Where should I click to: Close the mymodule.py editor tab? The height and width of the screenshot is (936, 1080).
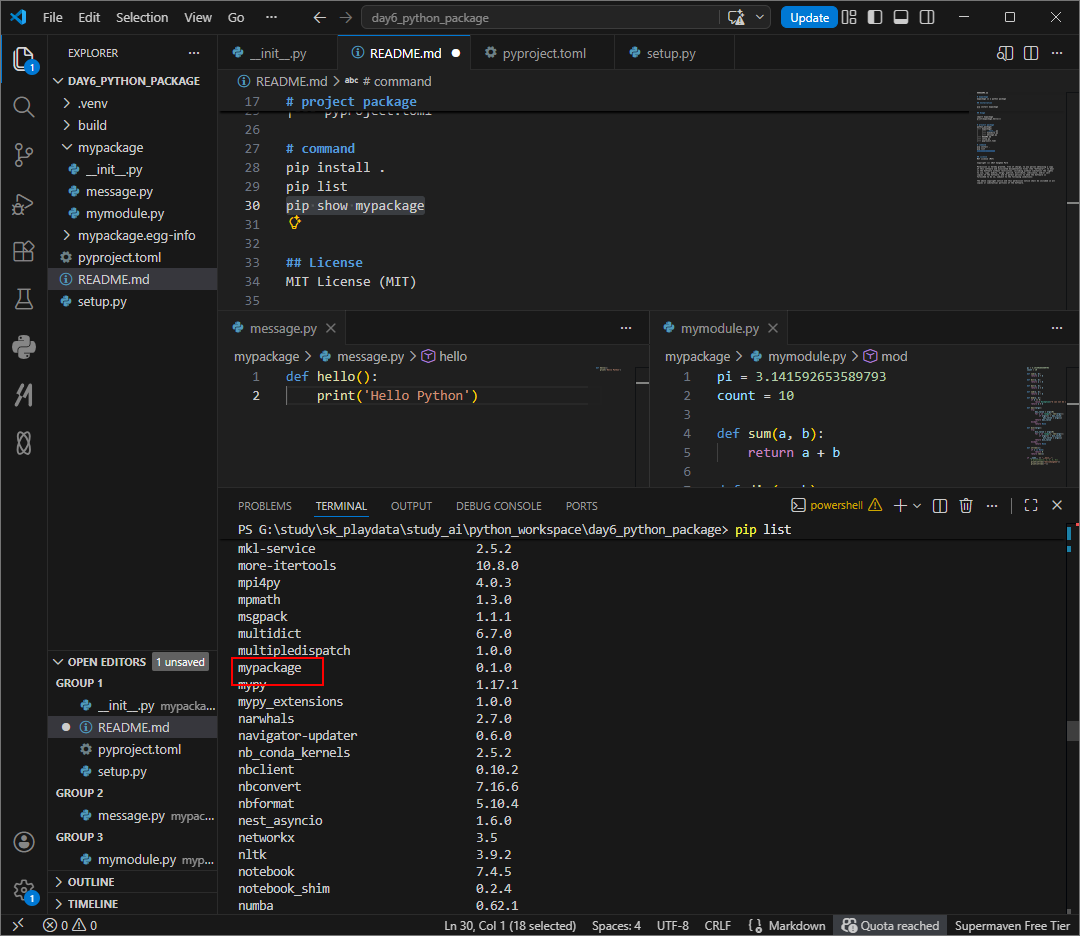pyautogui.click(x=773, y=329)
